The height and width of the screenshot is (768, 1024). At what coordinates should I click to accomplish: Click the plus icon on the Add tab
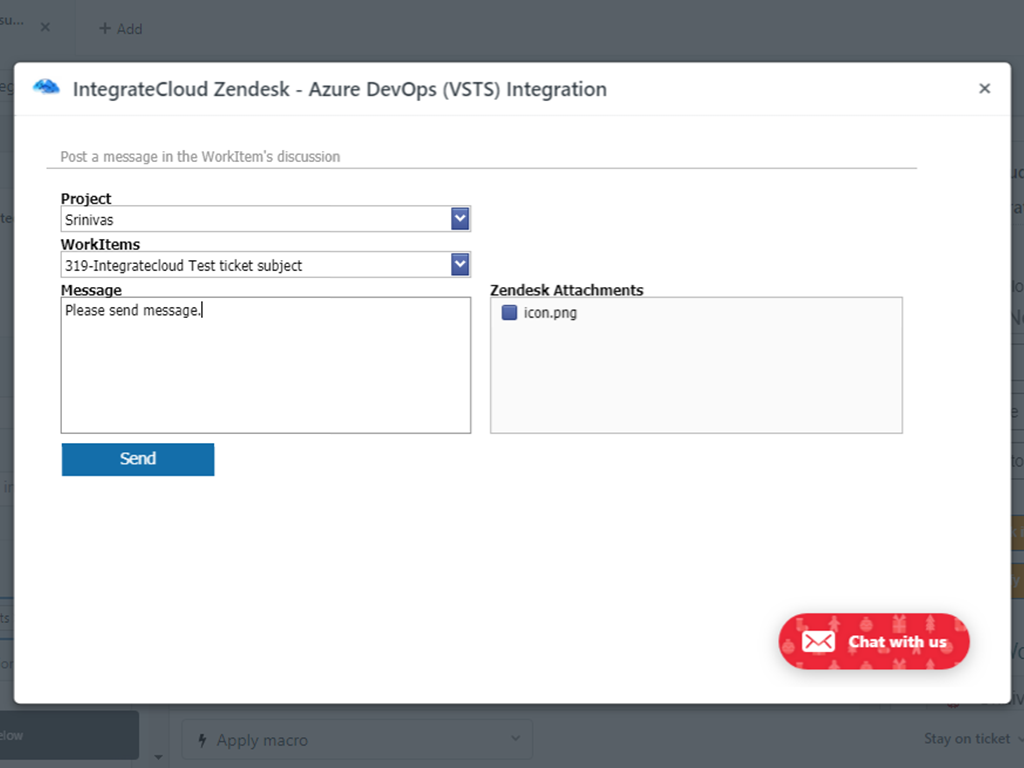coord(105,29)
